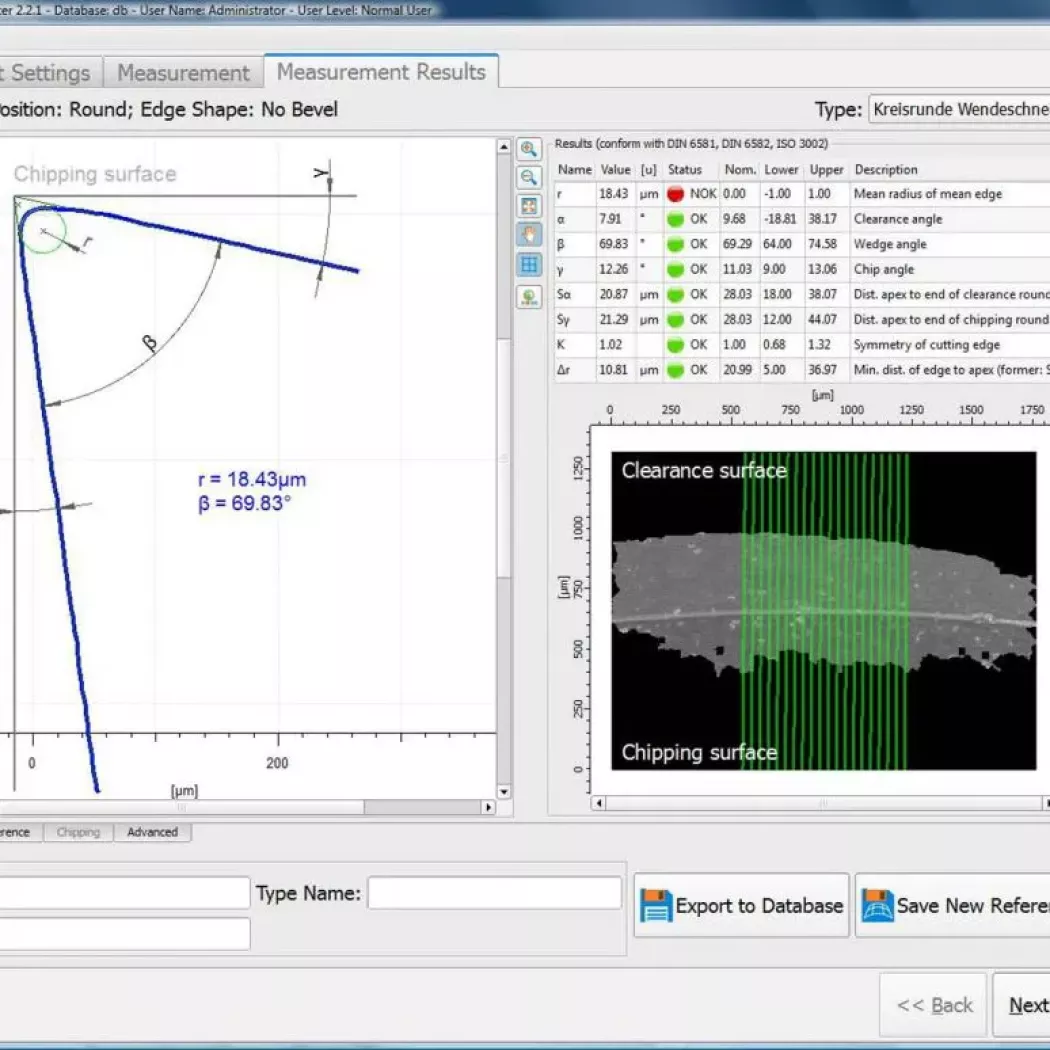1050x1050 pixels.
Task: Click the green icon below the grid button
Action: (x=529, y=297)
